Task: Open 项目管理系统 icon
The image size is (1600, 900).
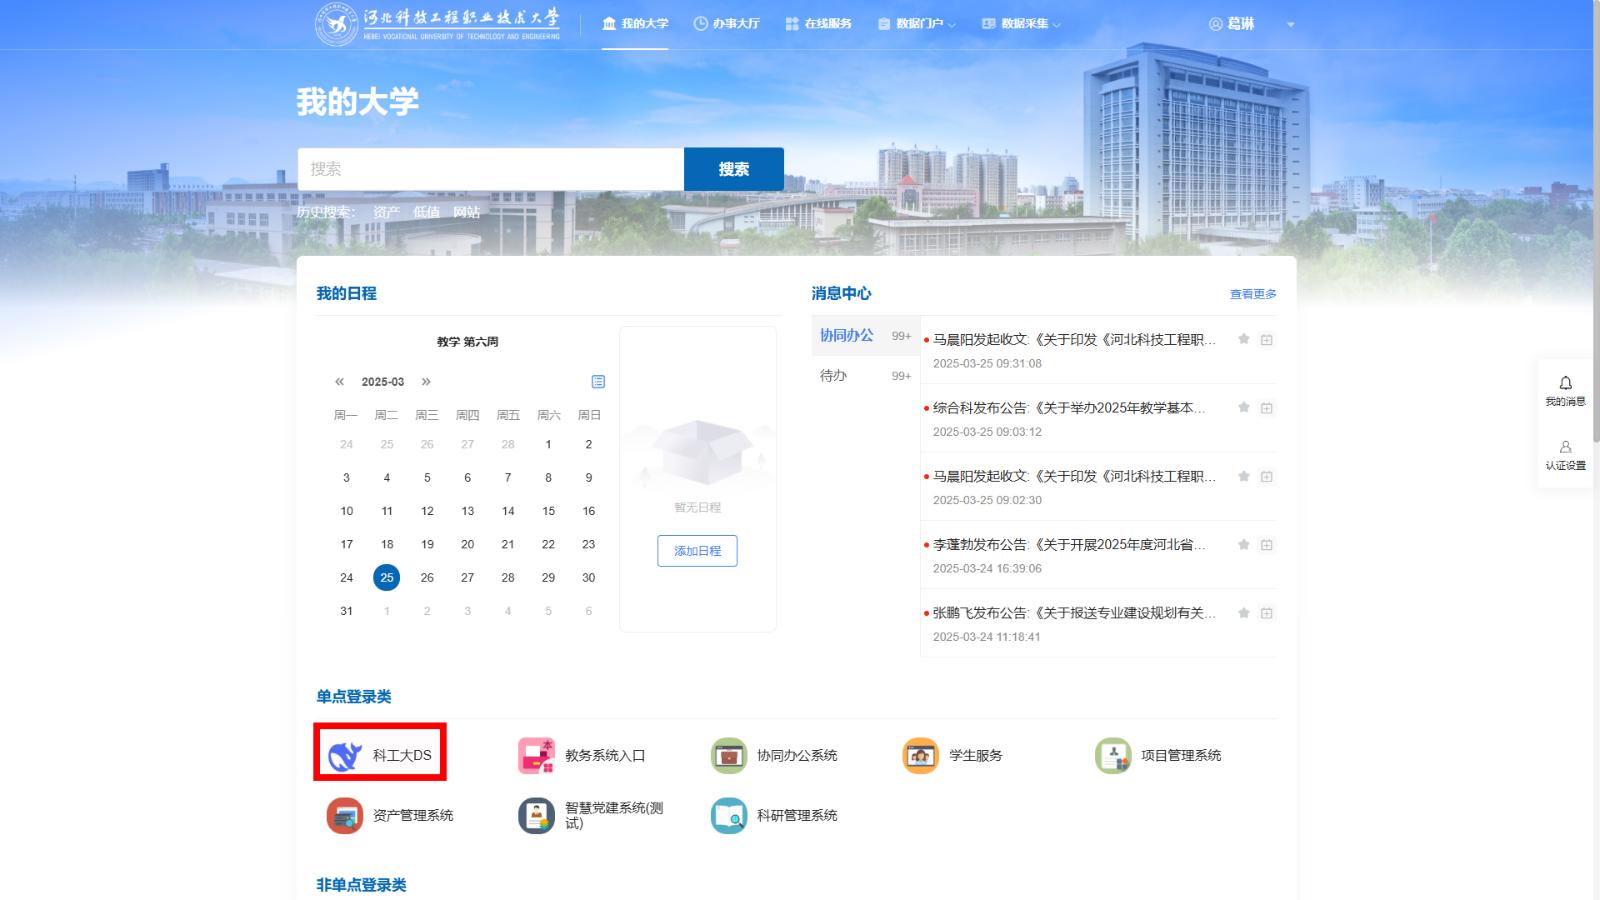Action: (x=1112, y=756)
